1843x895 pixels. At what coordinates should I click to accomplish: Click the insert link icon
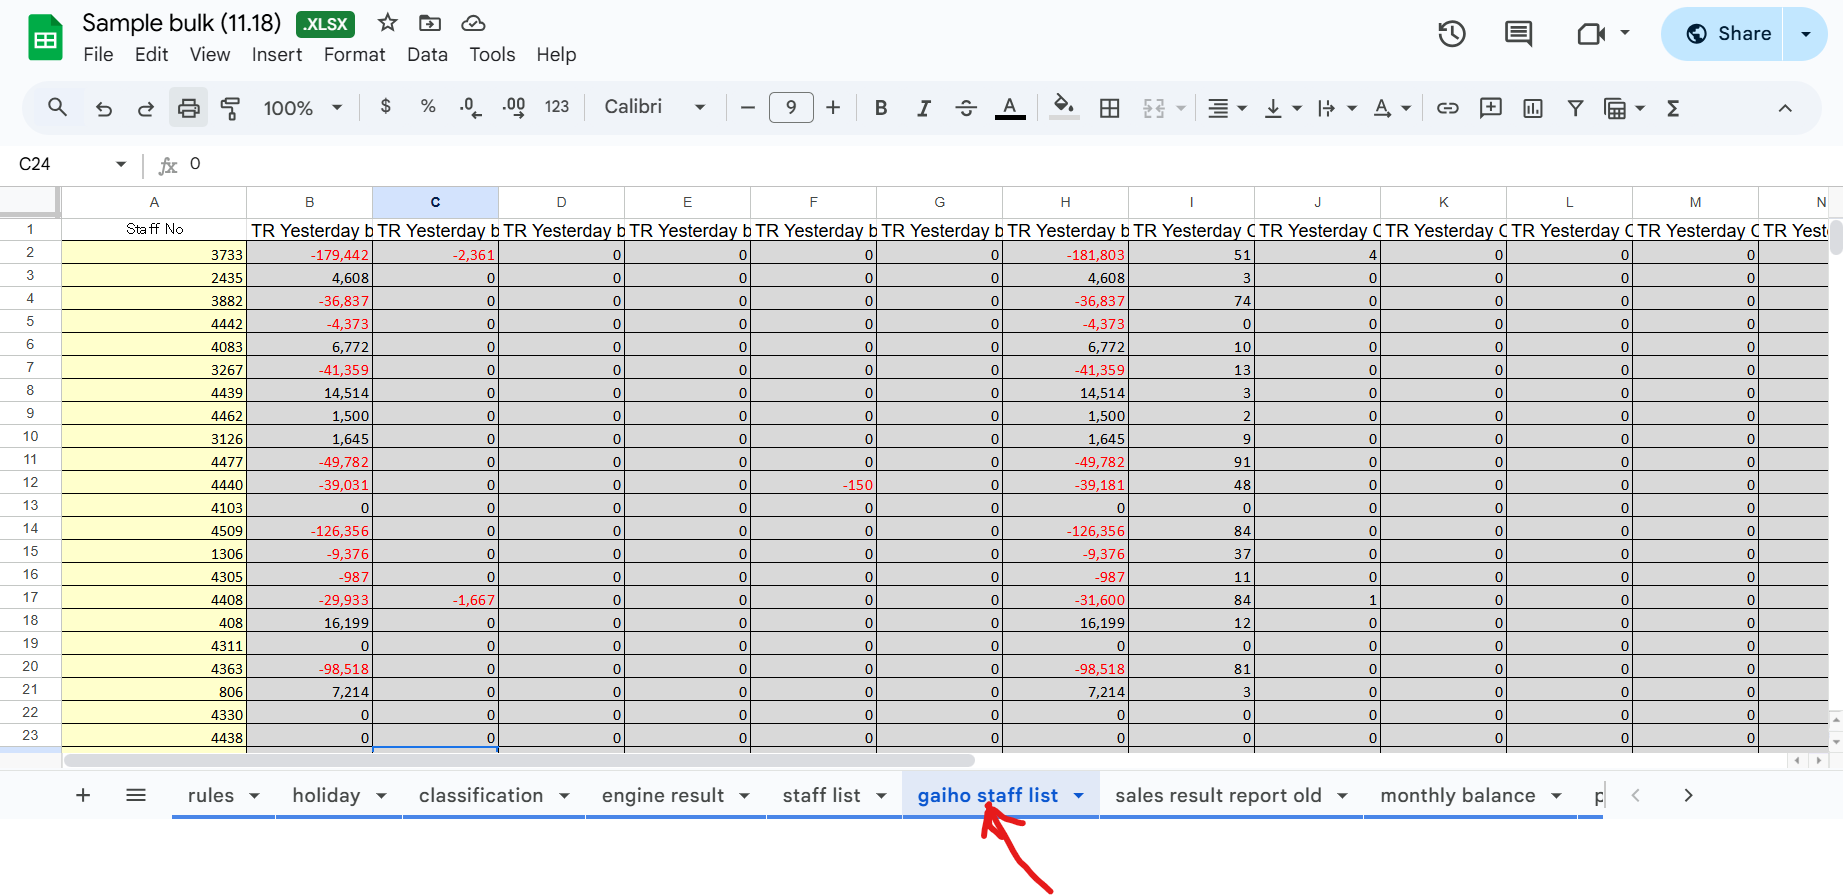point(1447,108)
